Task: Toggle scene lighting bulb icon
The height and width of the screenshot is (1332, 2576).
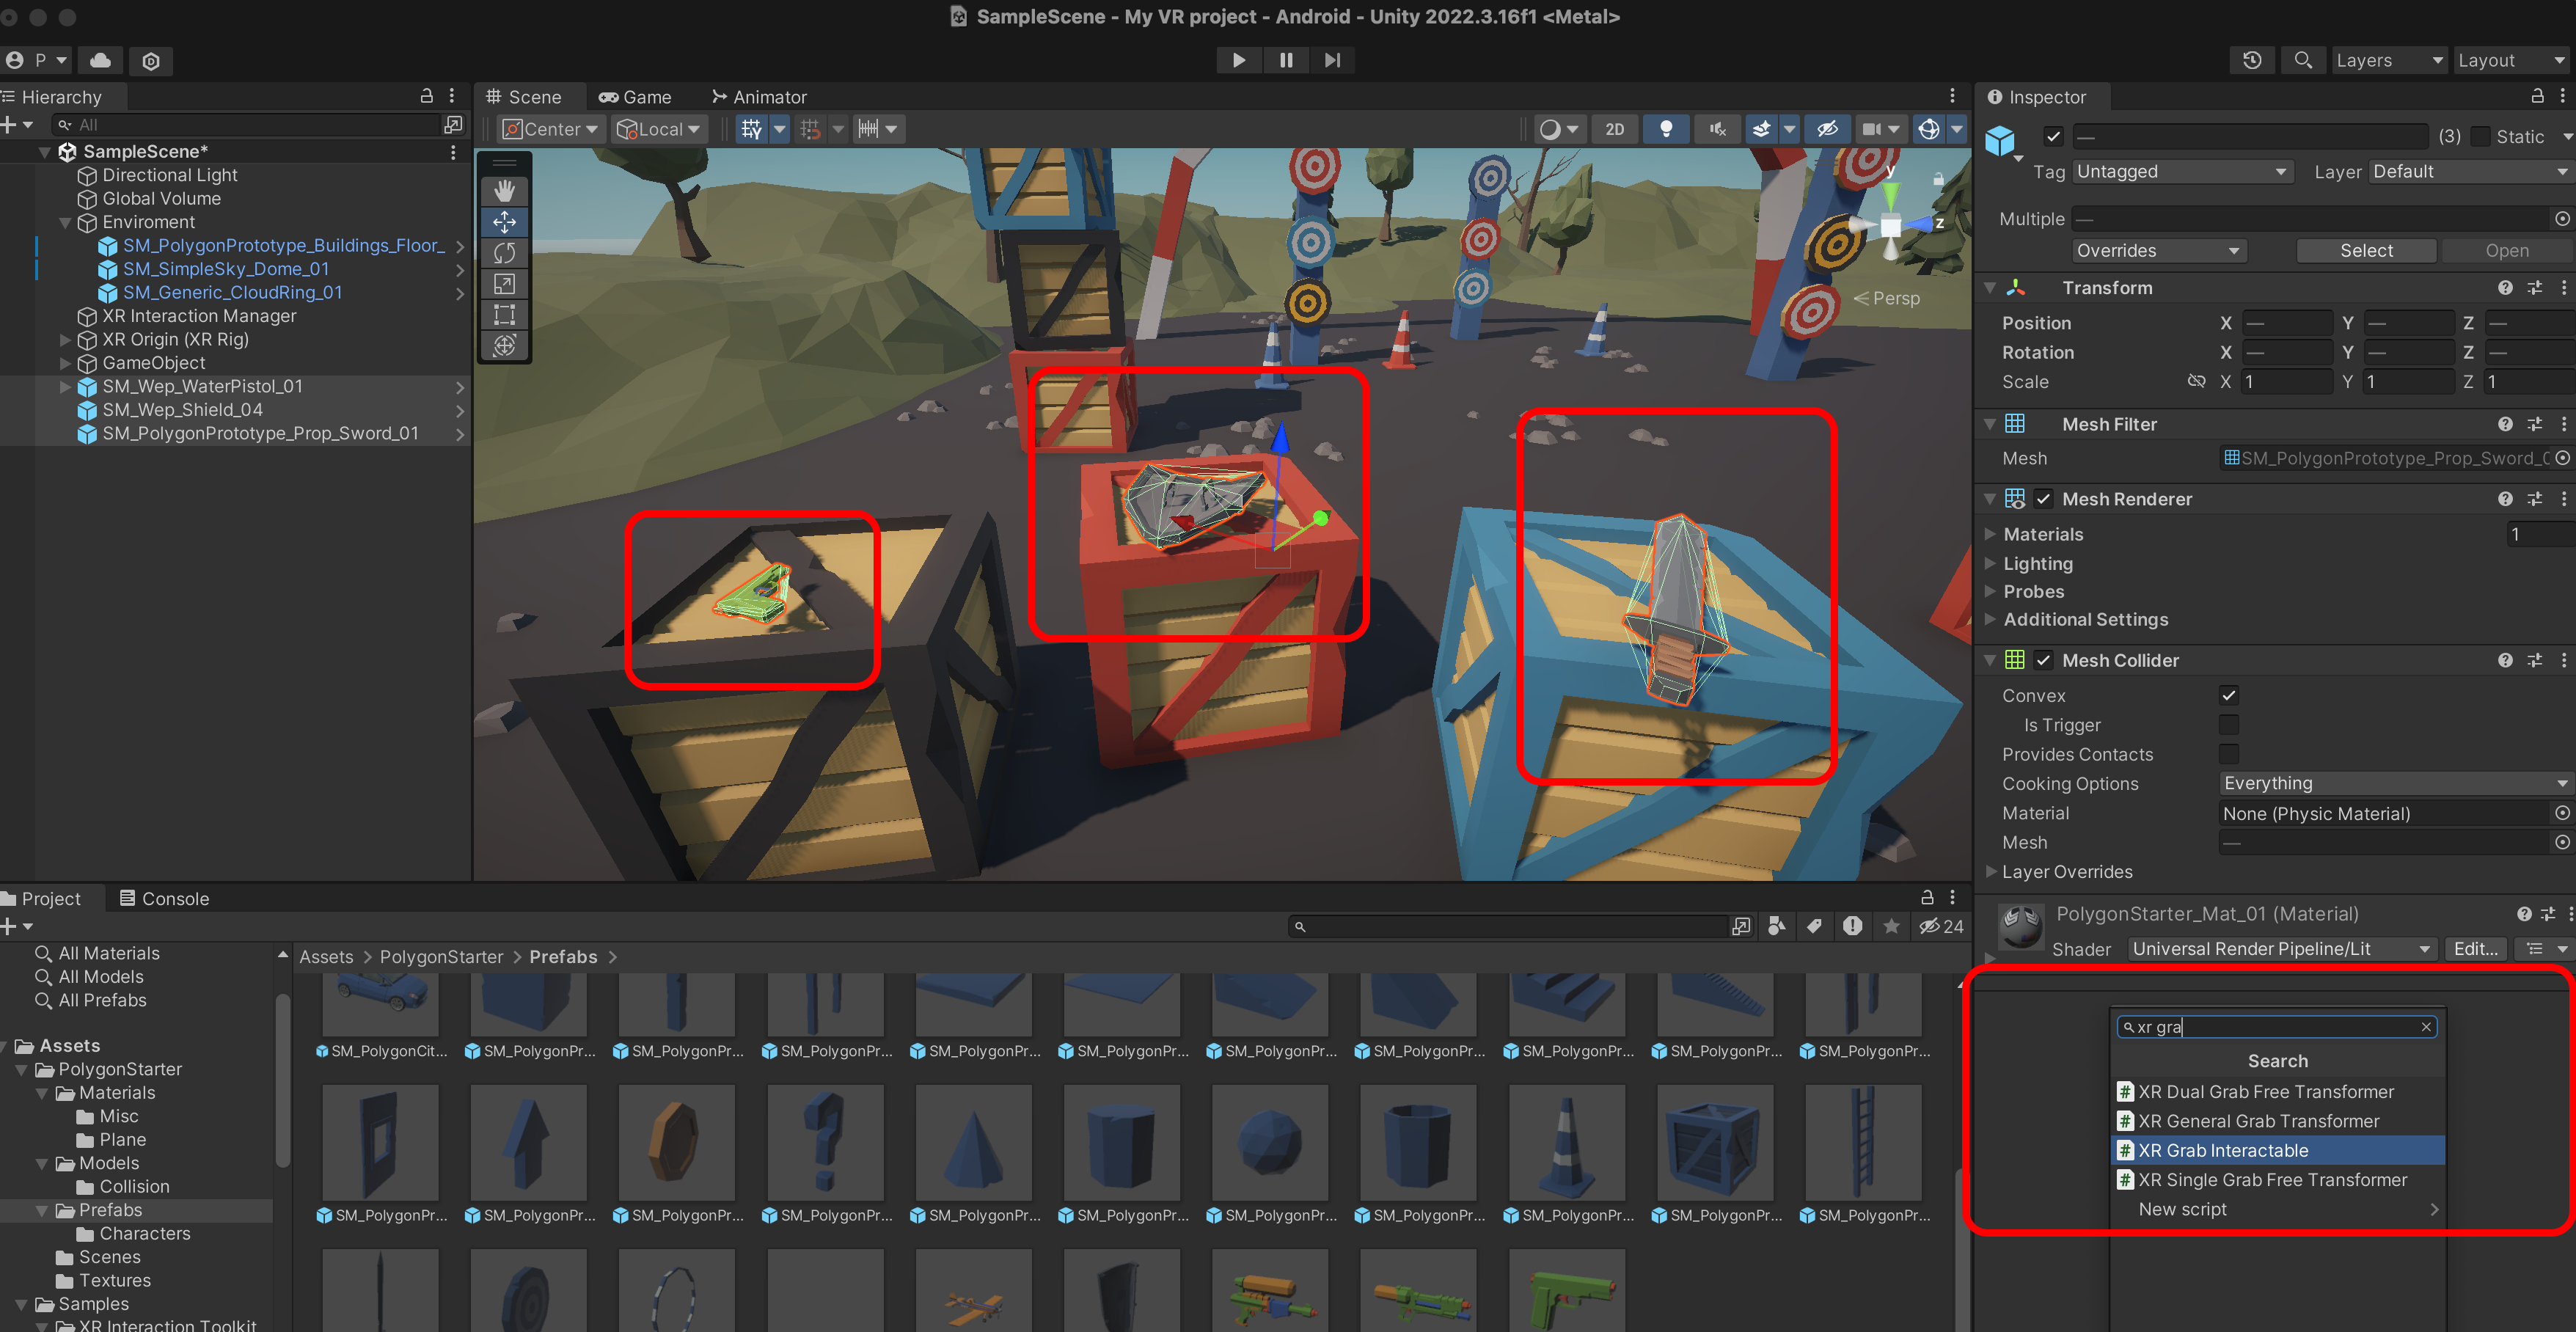Action: [1665, 129]
